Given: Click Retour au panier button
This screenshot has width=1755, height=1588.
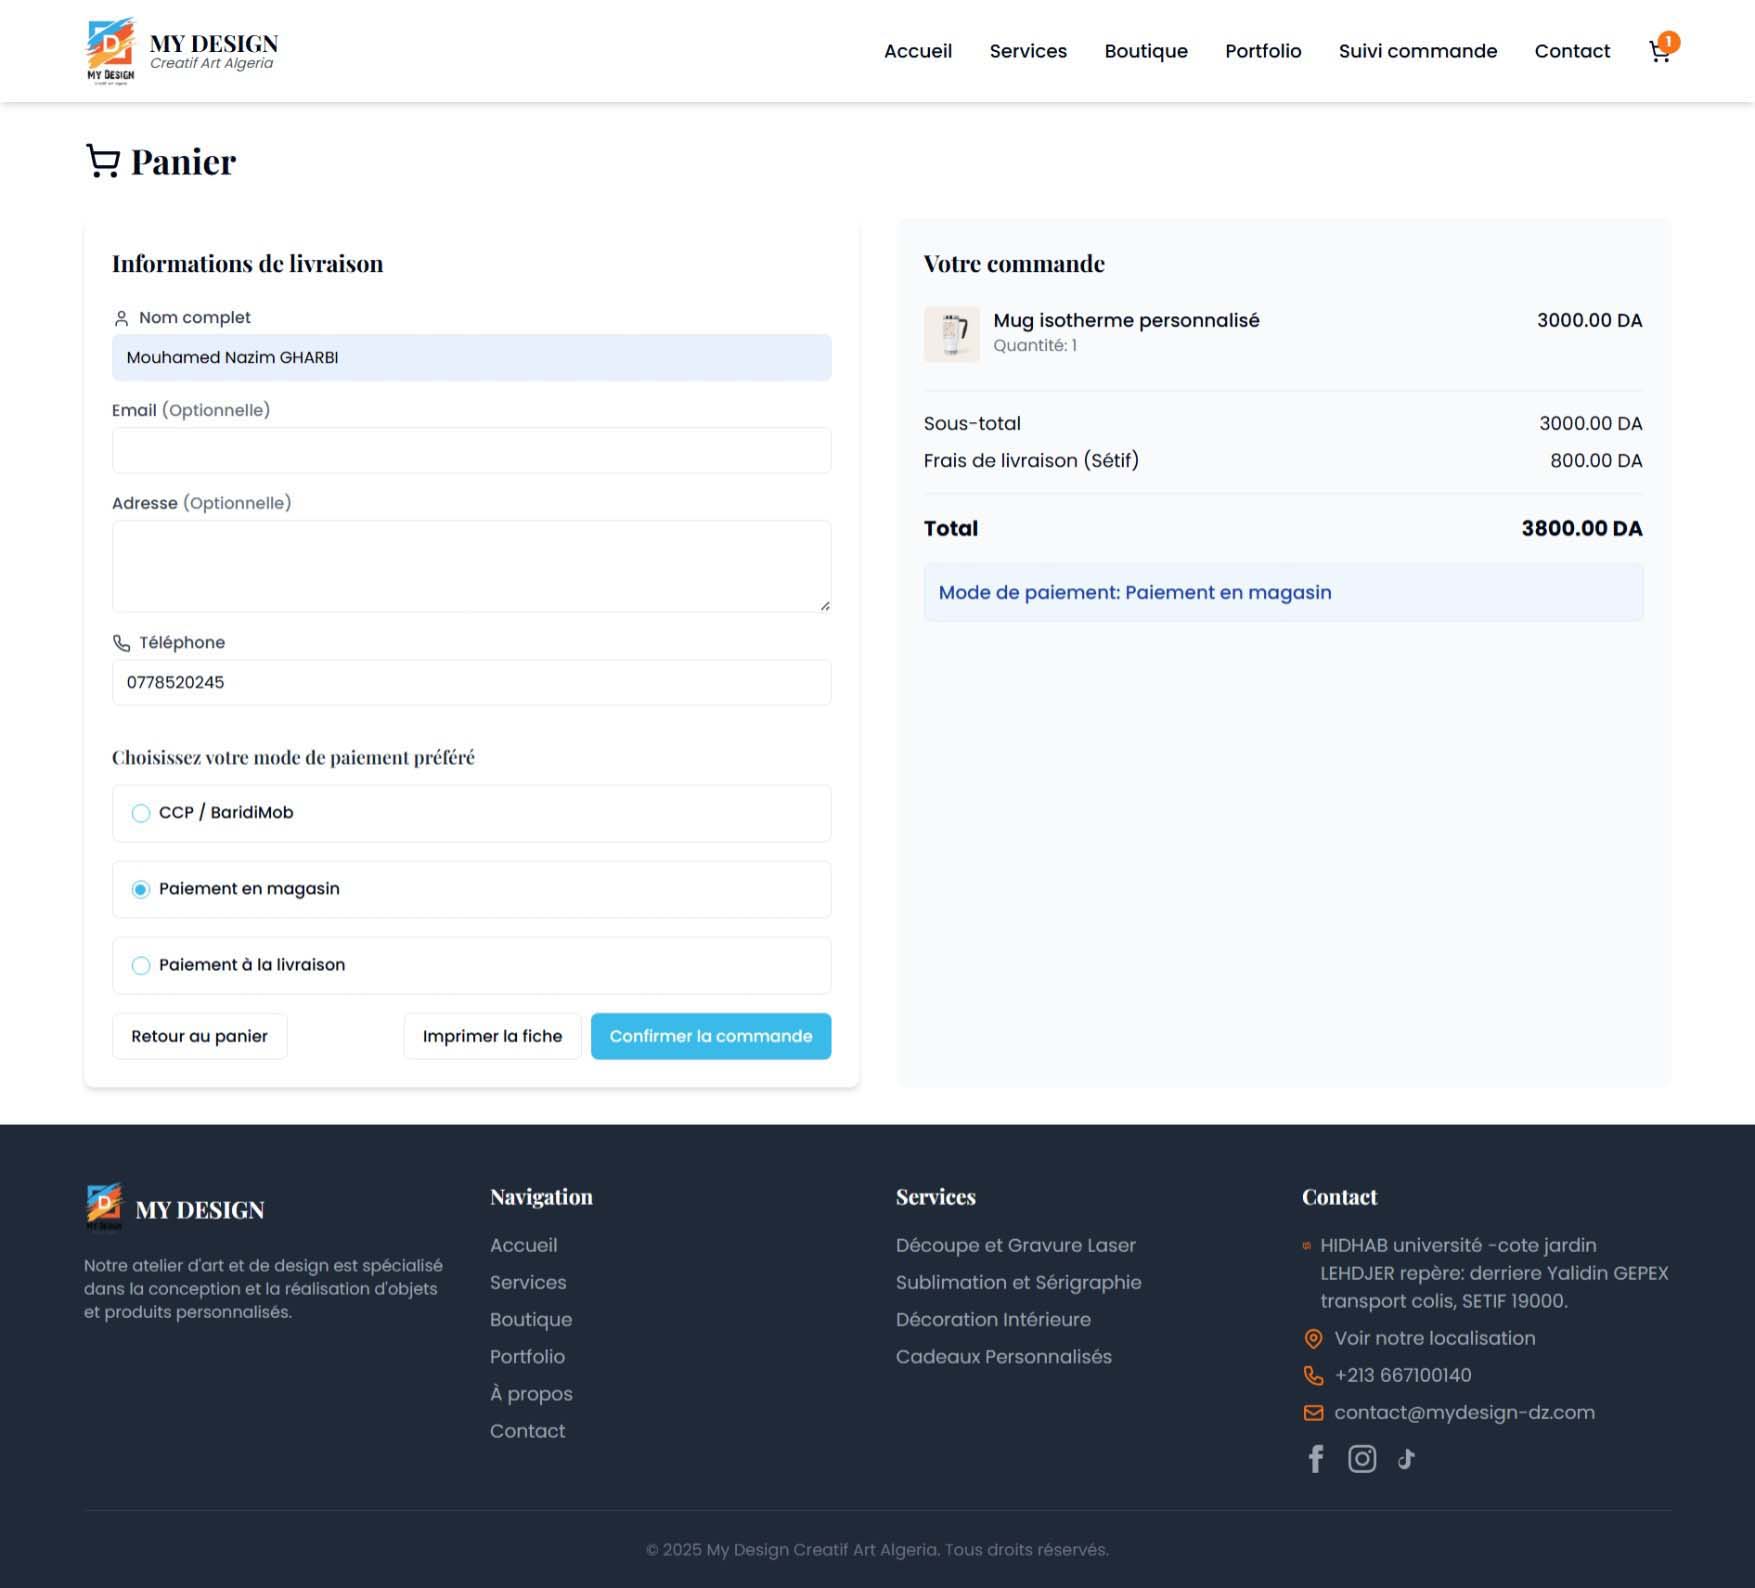Looking at the screenshot, I should [x=199, y=1036].
